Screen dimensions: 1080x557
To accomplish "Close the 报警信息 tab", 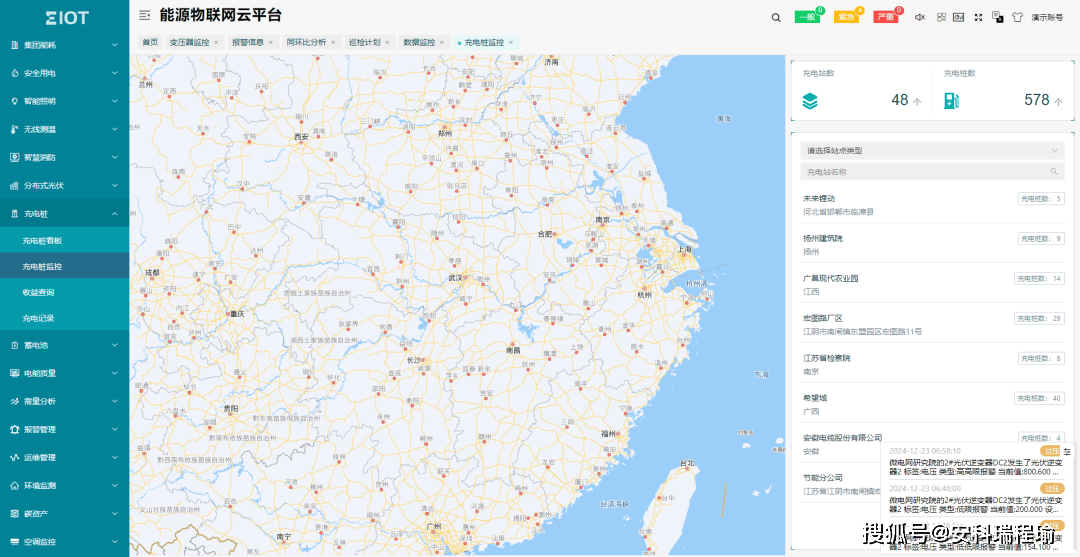I will [x=271, y=43].
